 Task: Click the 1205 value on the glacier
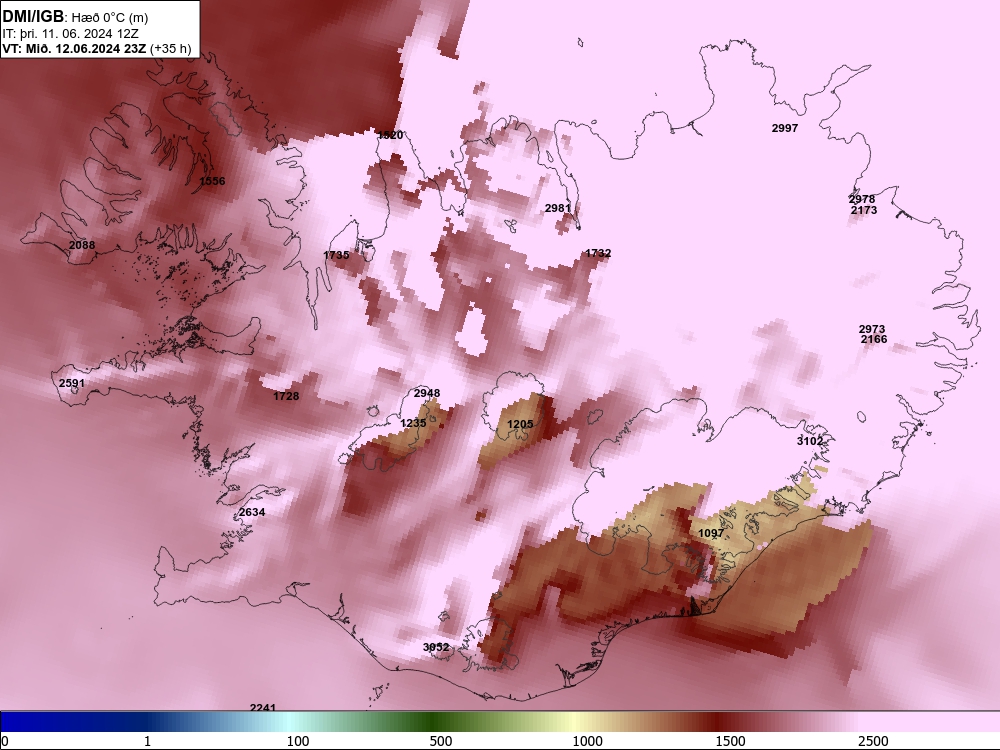tap(520, 424)
